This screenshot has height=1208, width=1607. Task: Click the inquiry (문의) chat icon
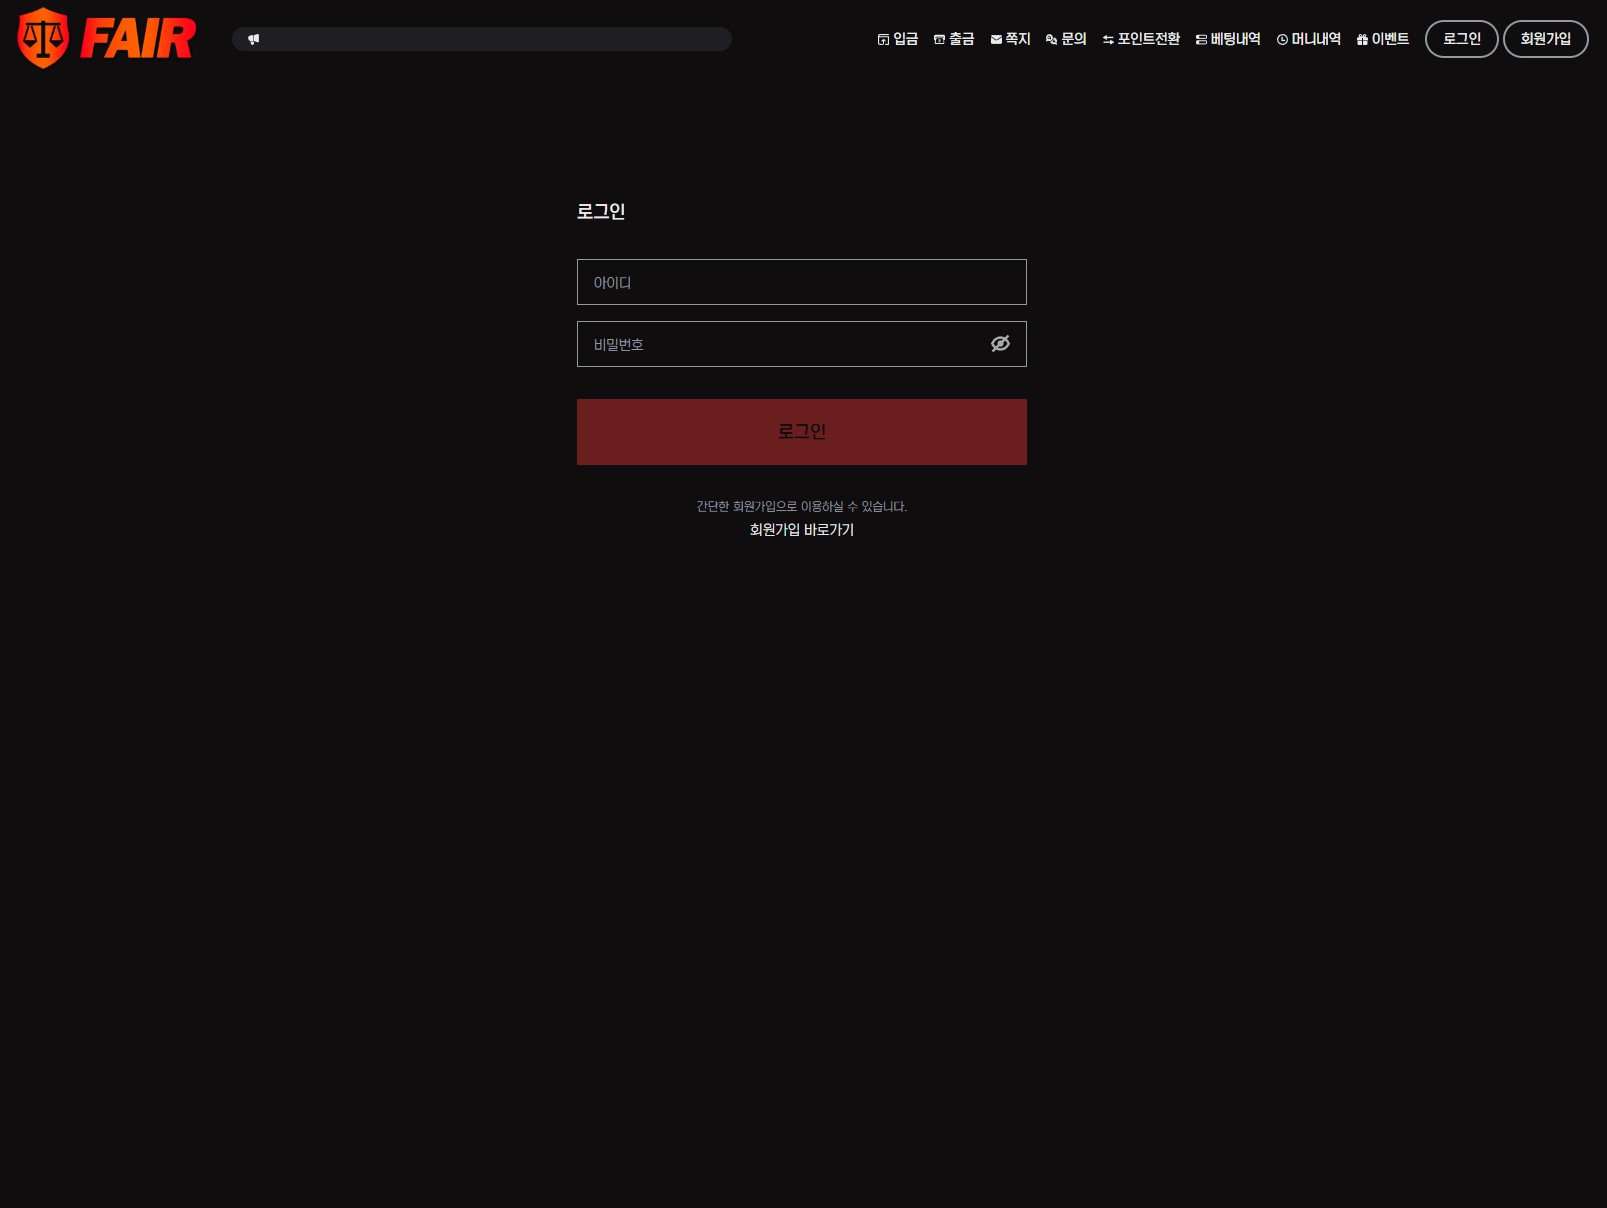tap(1051, 40)
